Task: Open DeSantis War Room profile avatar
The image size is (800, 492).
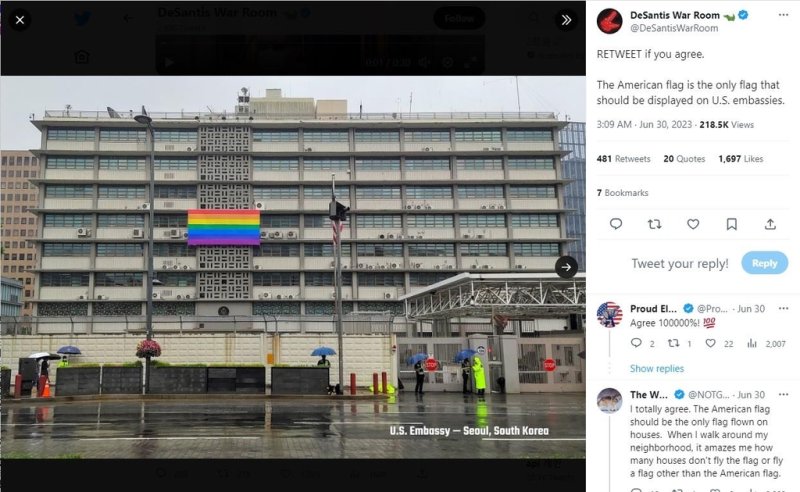Action: 610,21
